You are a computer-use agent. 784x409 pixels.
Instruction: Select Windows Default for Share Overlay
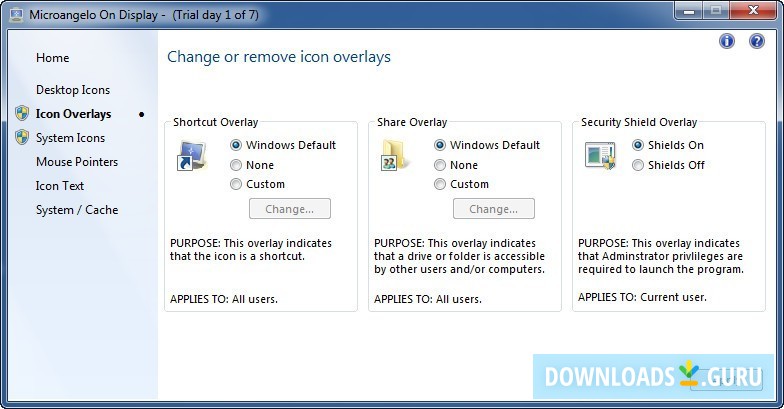[486, 145]
